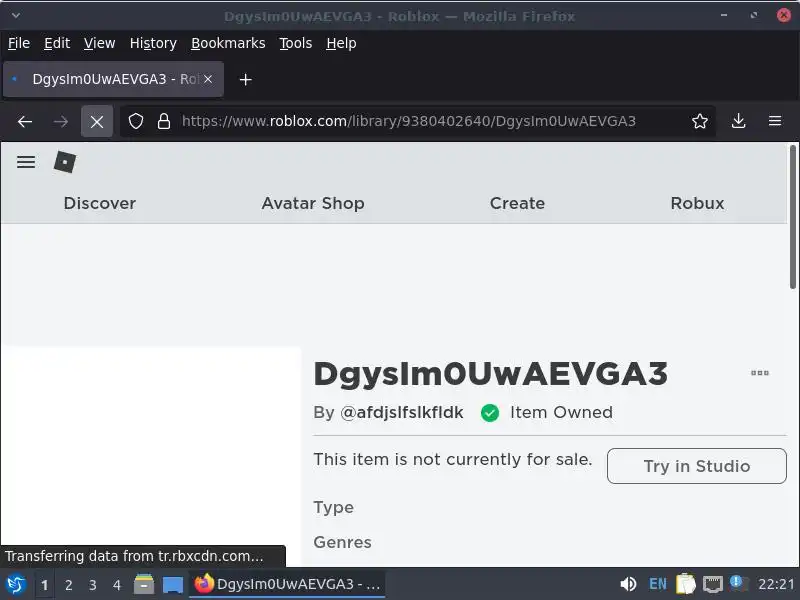This screenshot has height=600, width=800.
Task: Open the Help menu
Action: 341,43
